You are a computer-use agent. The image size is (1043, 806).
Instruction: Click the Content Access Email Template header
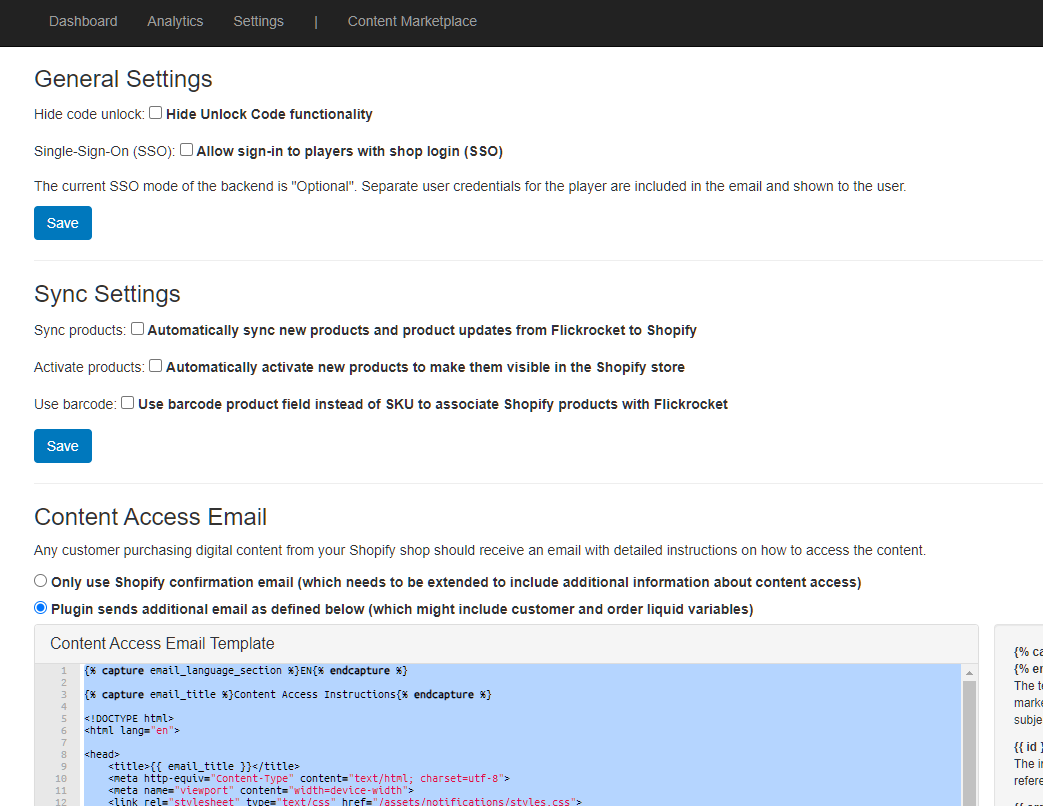(162, 644)
